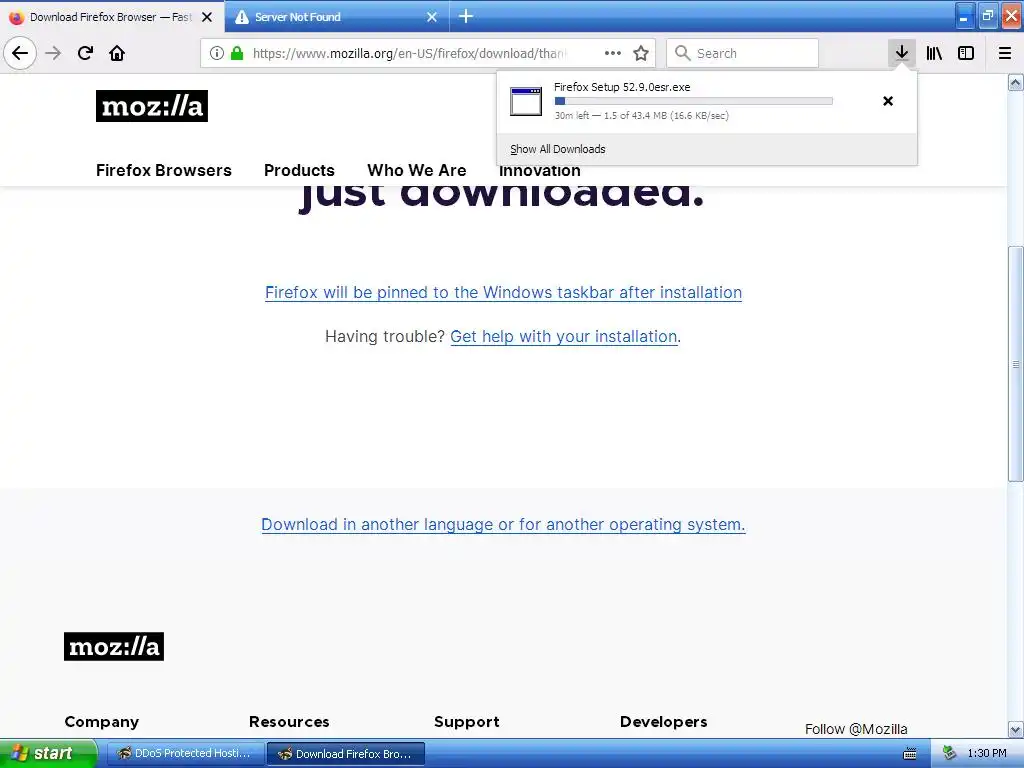Open the home page via house icon
The width and height of the screenshot is (1024, 768).
coord(117,53)
